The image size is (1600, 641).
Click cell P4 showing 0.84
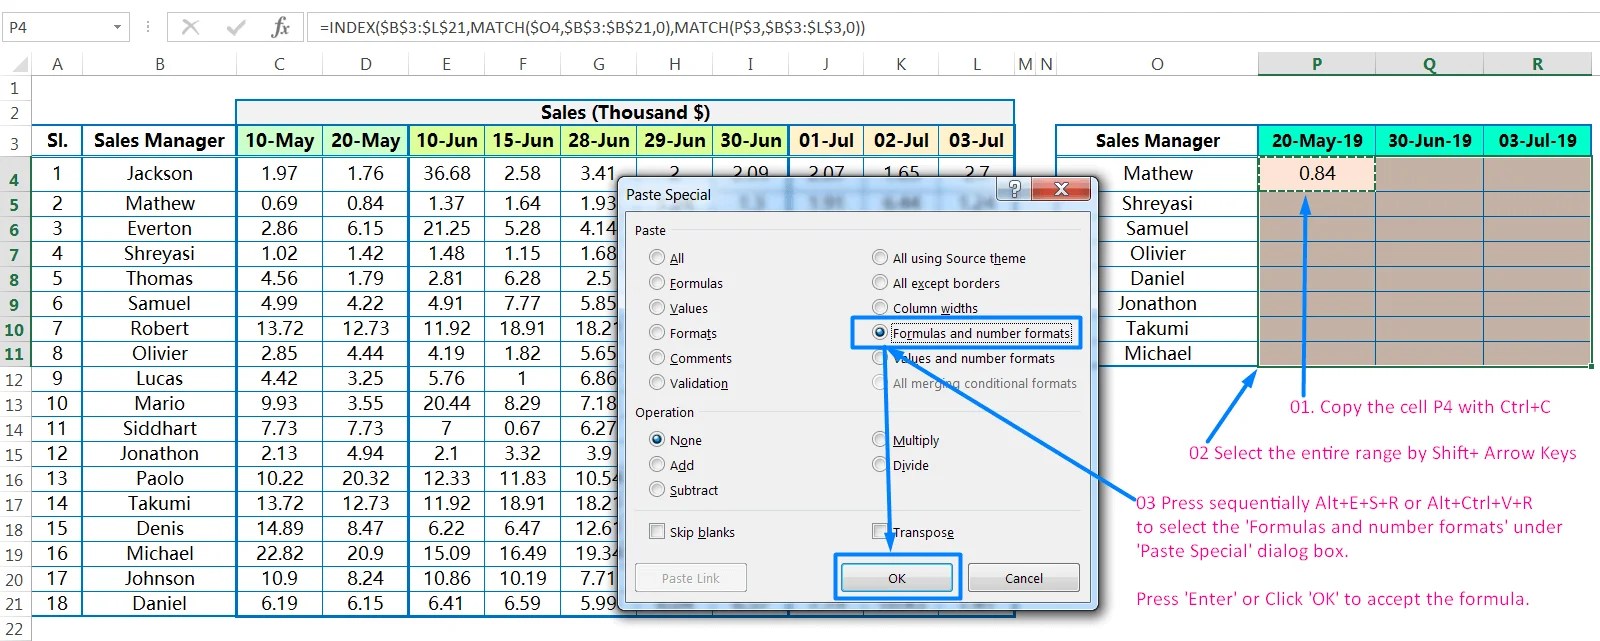1317,173
